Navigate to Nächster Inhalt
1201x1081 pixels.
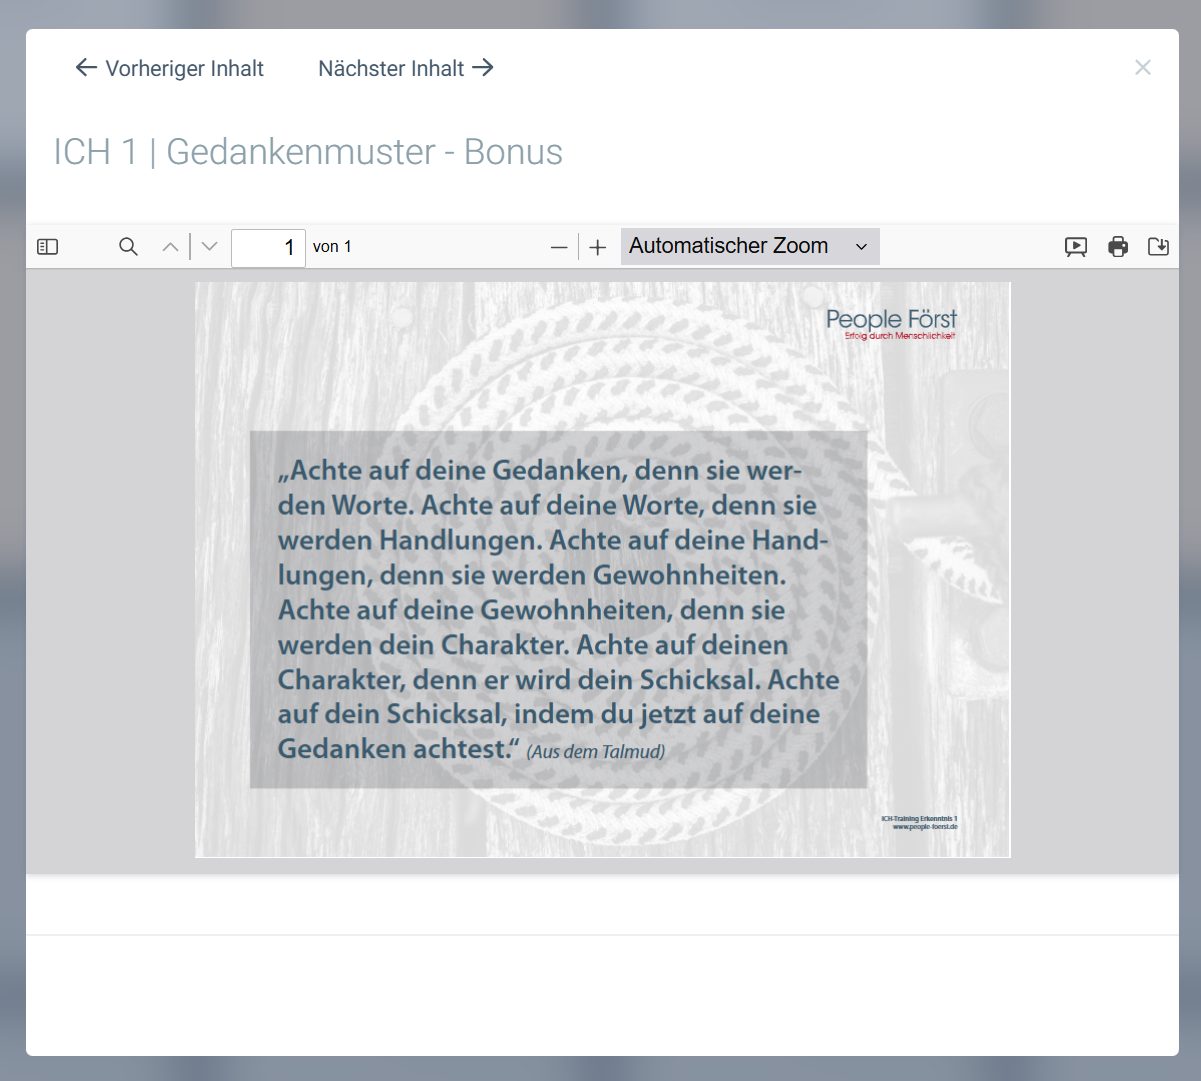(406, 68)
